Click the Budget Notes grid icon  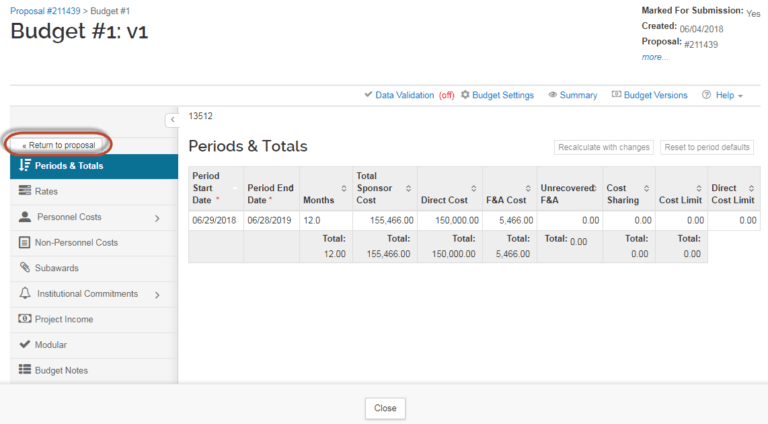26,370
